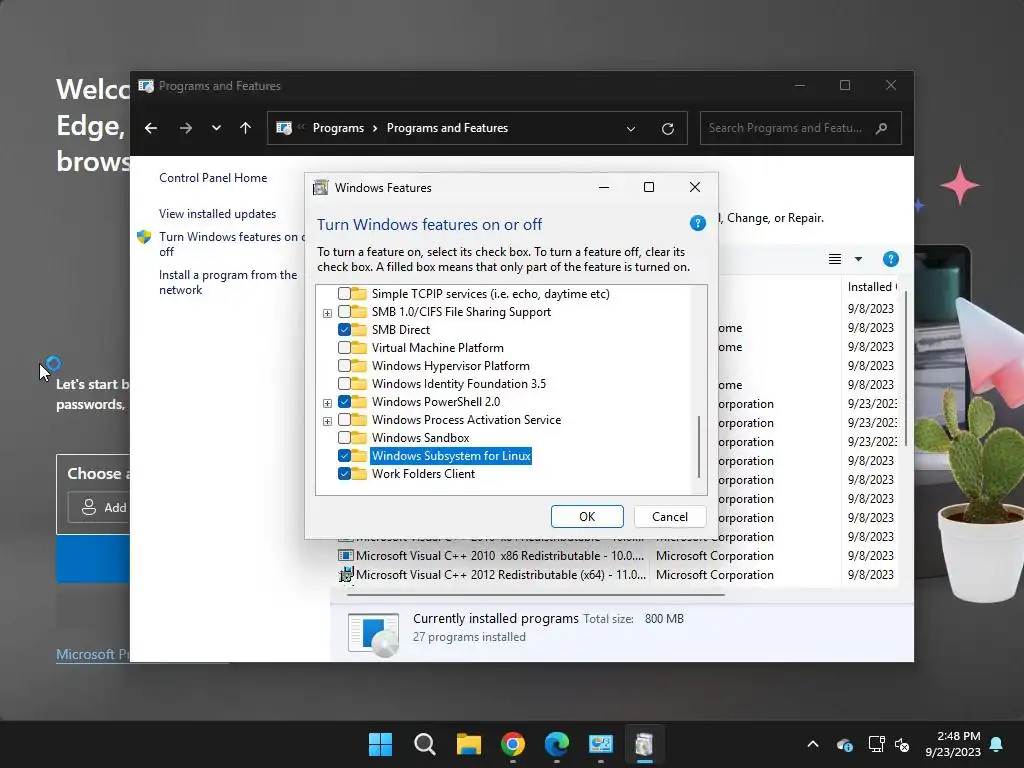Check the Simple TCPIP services checkbox
The width and height of the screenshot is (1024, 768).
coord(344,294)
